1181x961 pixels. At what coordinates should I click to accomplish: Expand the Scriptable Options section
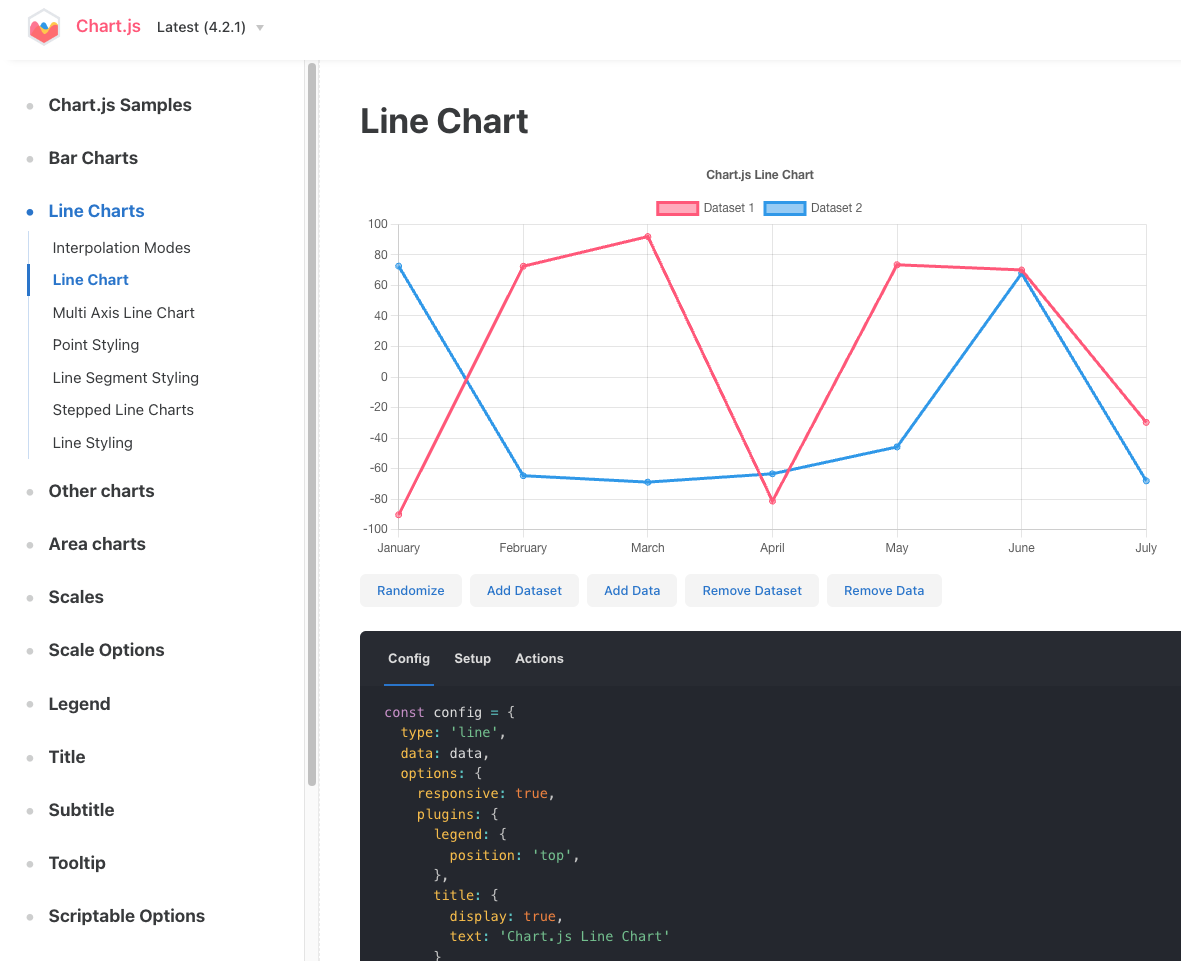pos(127,916)
